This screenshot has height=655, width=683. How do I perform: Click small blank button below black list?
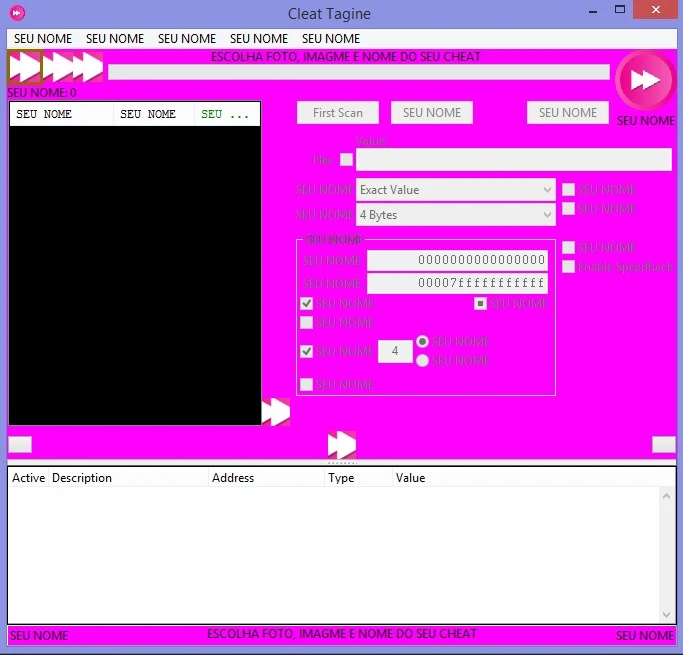[x=20, y=444]
